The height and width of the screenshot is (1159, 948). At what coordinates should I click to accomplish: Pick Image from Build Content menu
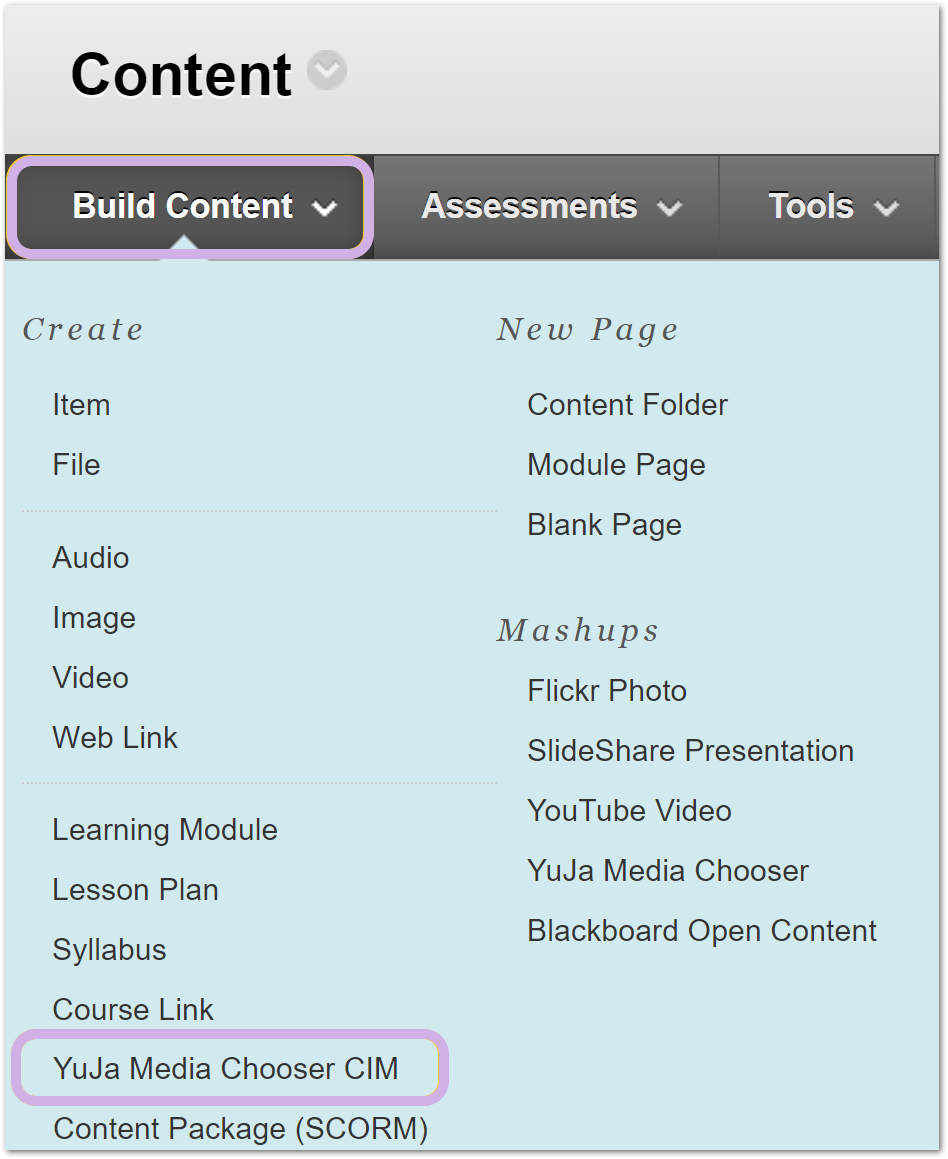94,618
